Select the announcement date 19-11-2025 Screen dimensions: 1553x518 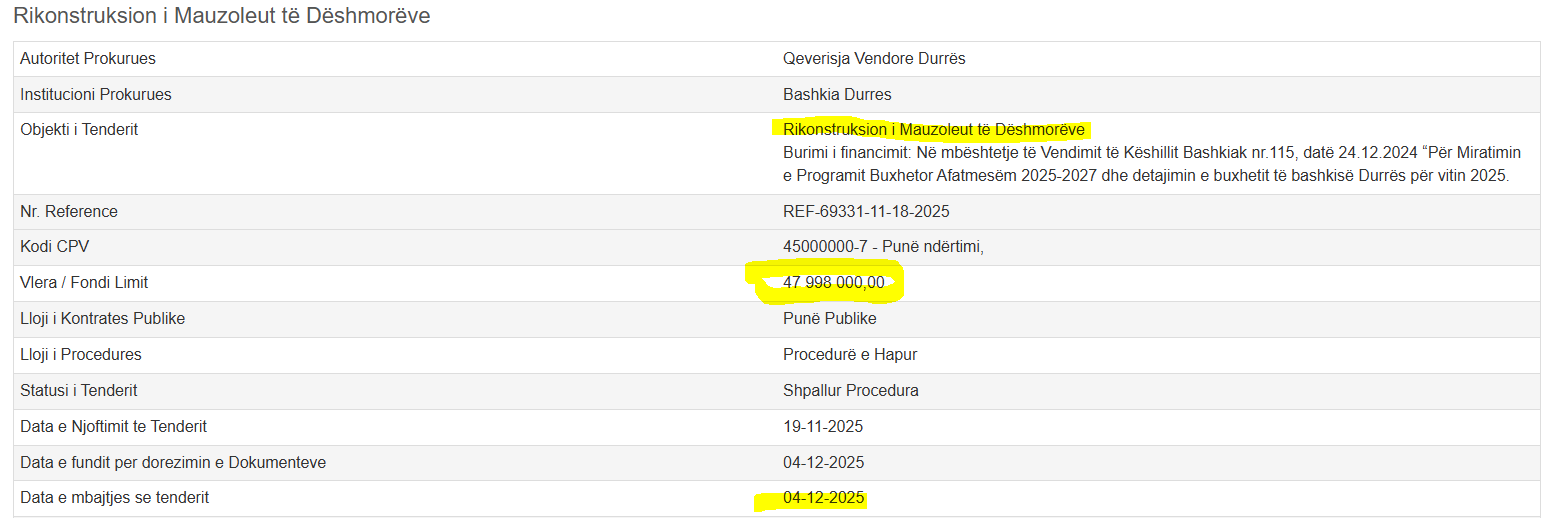(822, 427)
